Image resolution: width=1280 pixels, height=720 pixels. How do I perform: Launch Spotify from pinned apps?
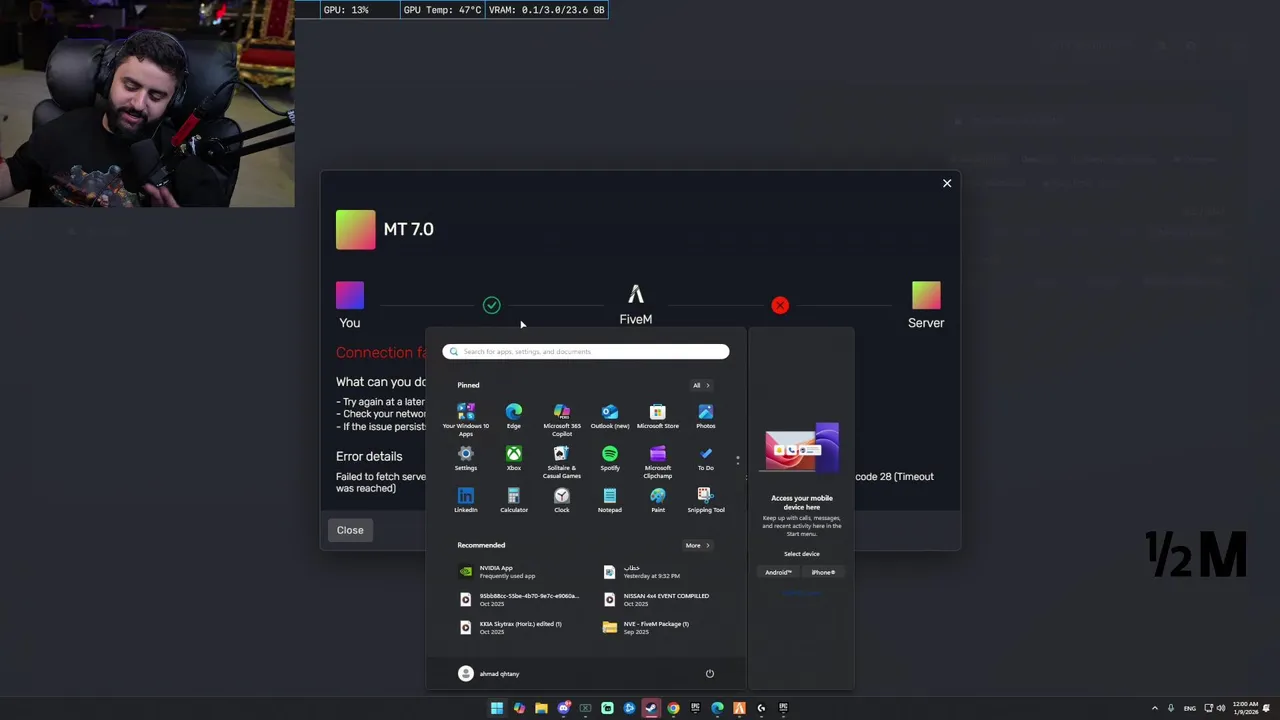coord(610,458)
